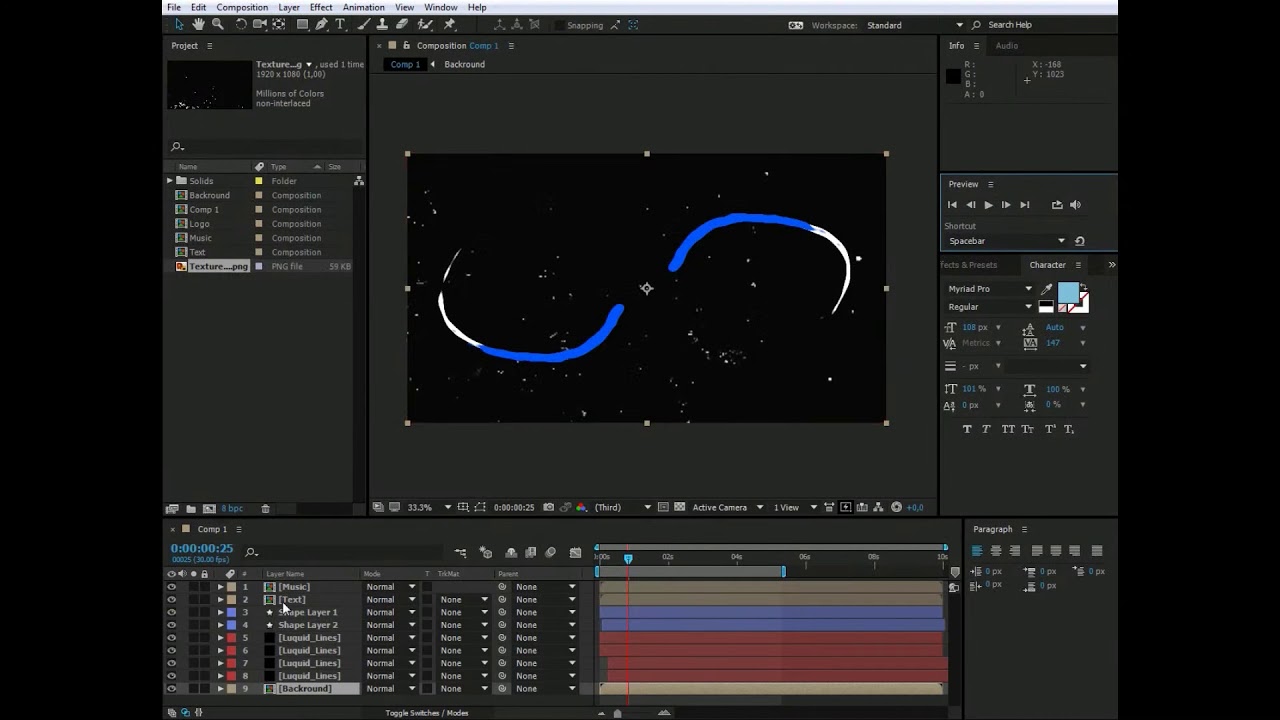Expand Shape Layer 1 properties

[x=221, y=612]
